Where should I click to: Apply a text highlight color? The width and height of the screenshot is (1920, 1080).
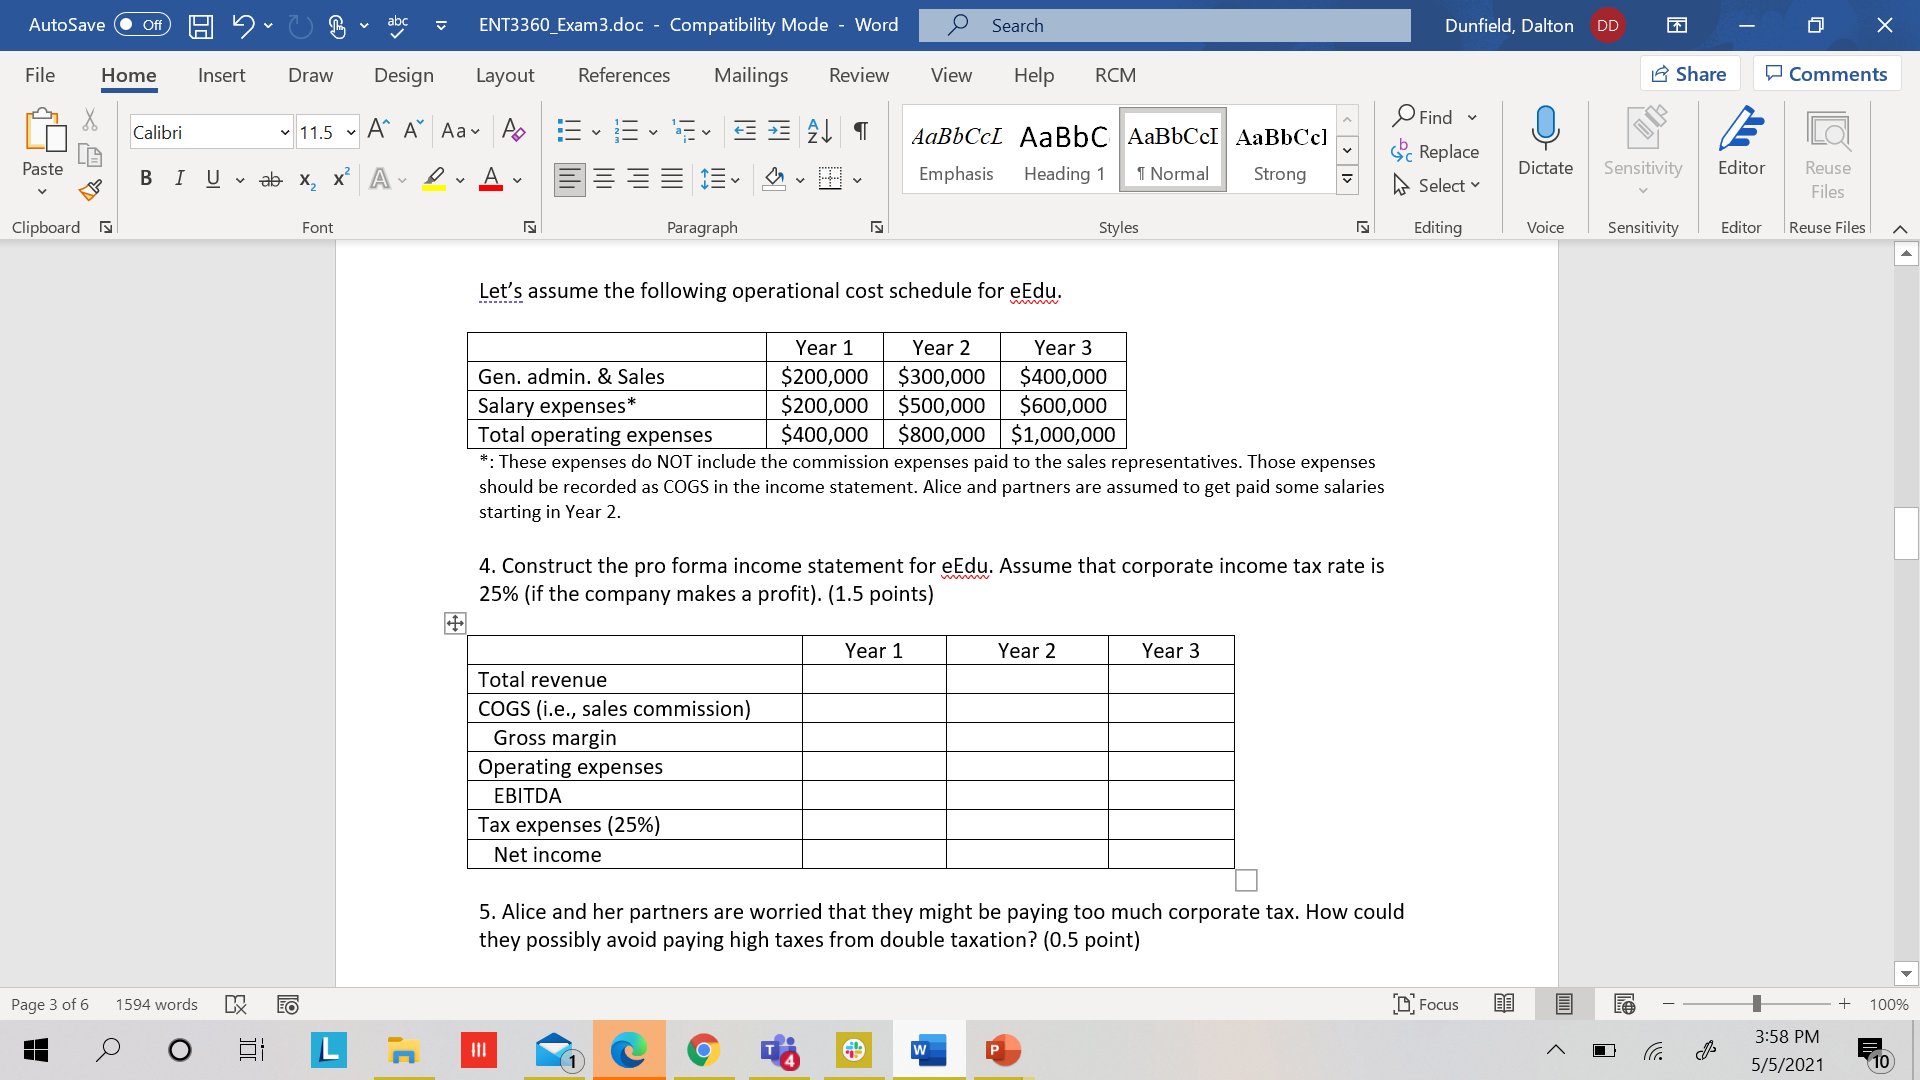[435, 179]
